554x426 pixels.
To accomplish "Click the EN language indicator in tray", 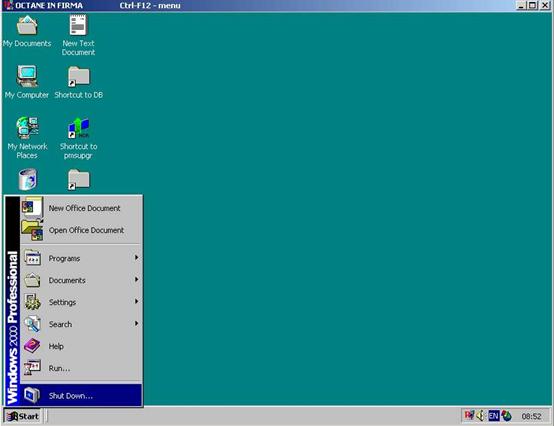I will tap(494, 416).
